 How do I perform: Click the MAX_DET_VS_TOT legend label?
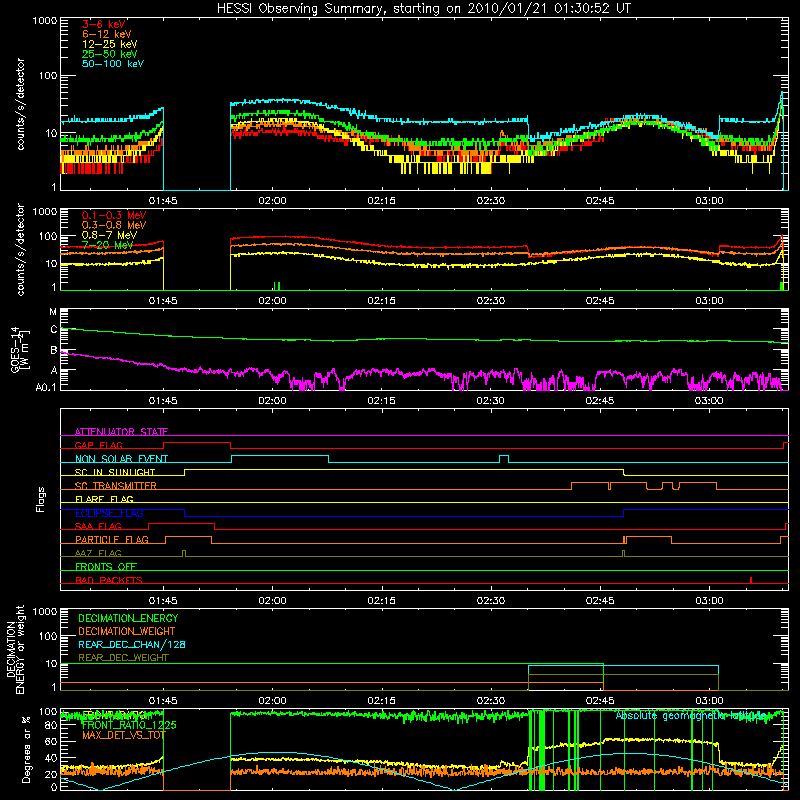(x=124, y=735)
